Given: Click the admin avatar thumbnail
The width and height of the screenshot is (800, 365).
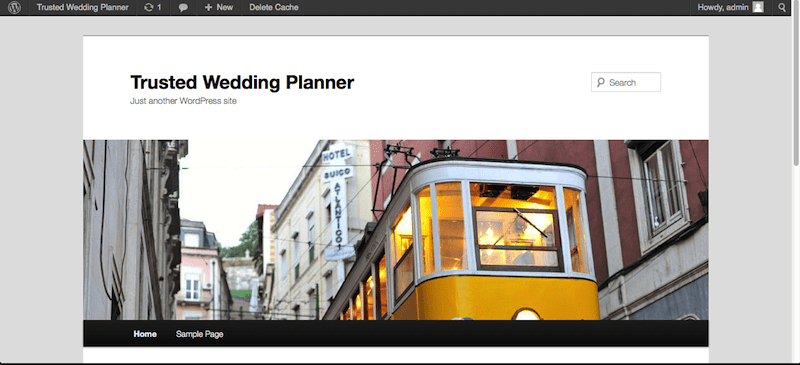Looking at the screenshot, I should [x=758, y=7].
